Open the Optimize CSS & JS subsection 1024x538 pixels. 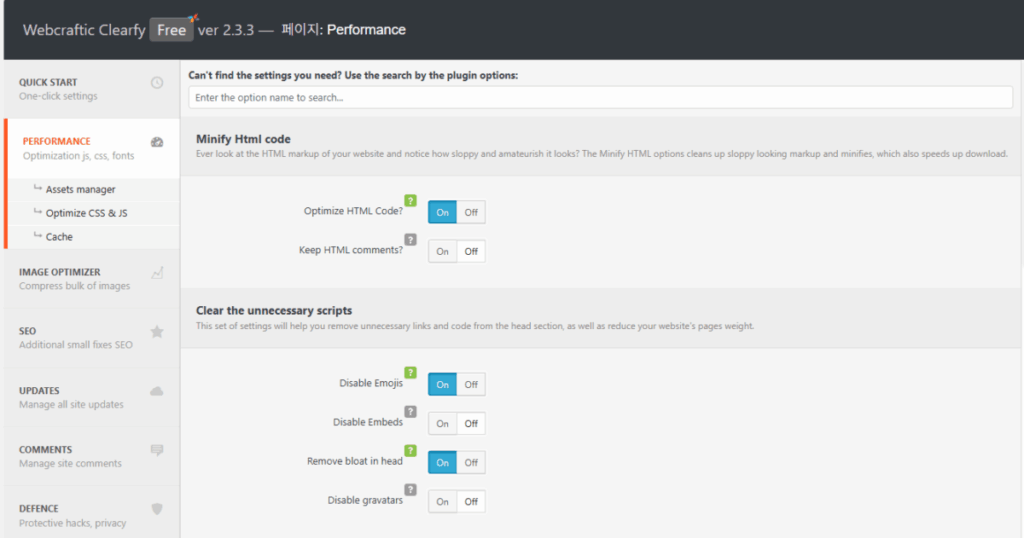click(87, 213)
